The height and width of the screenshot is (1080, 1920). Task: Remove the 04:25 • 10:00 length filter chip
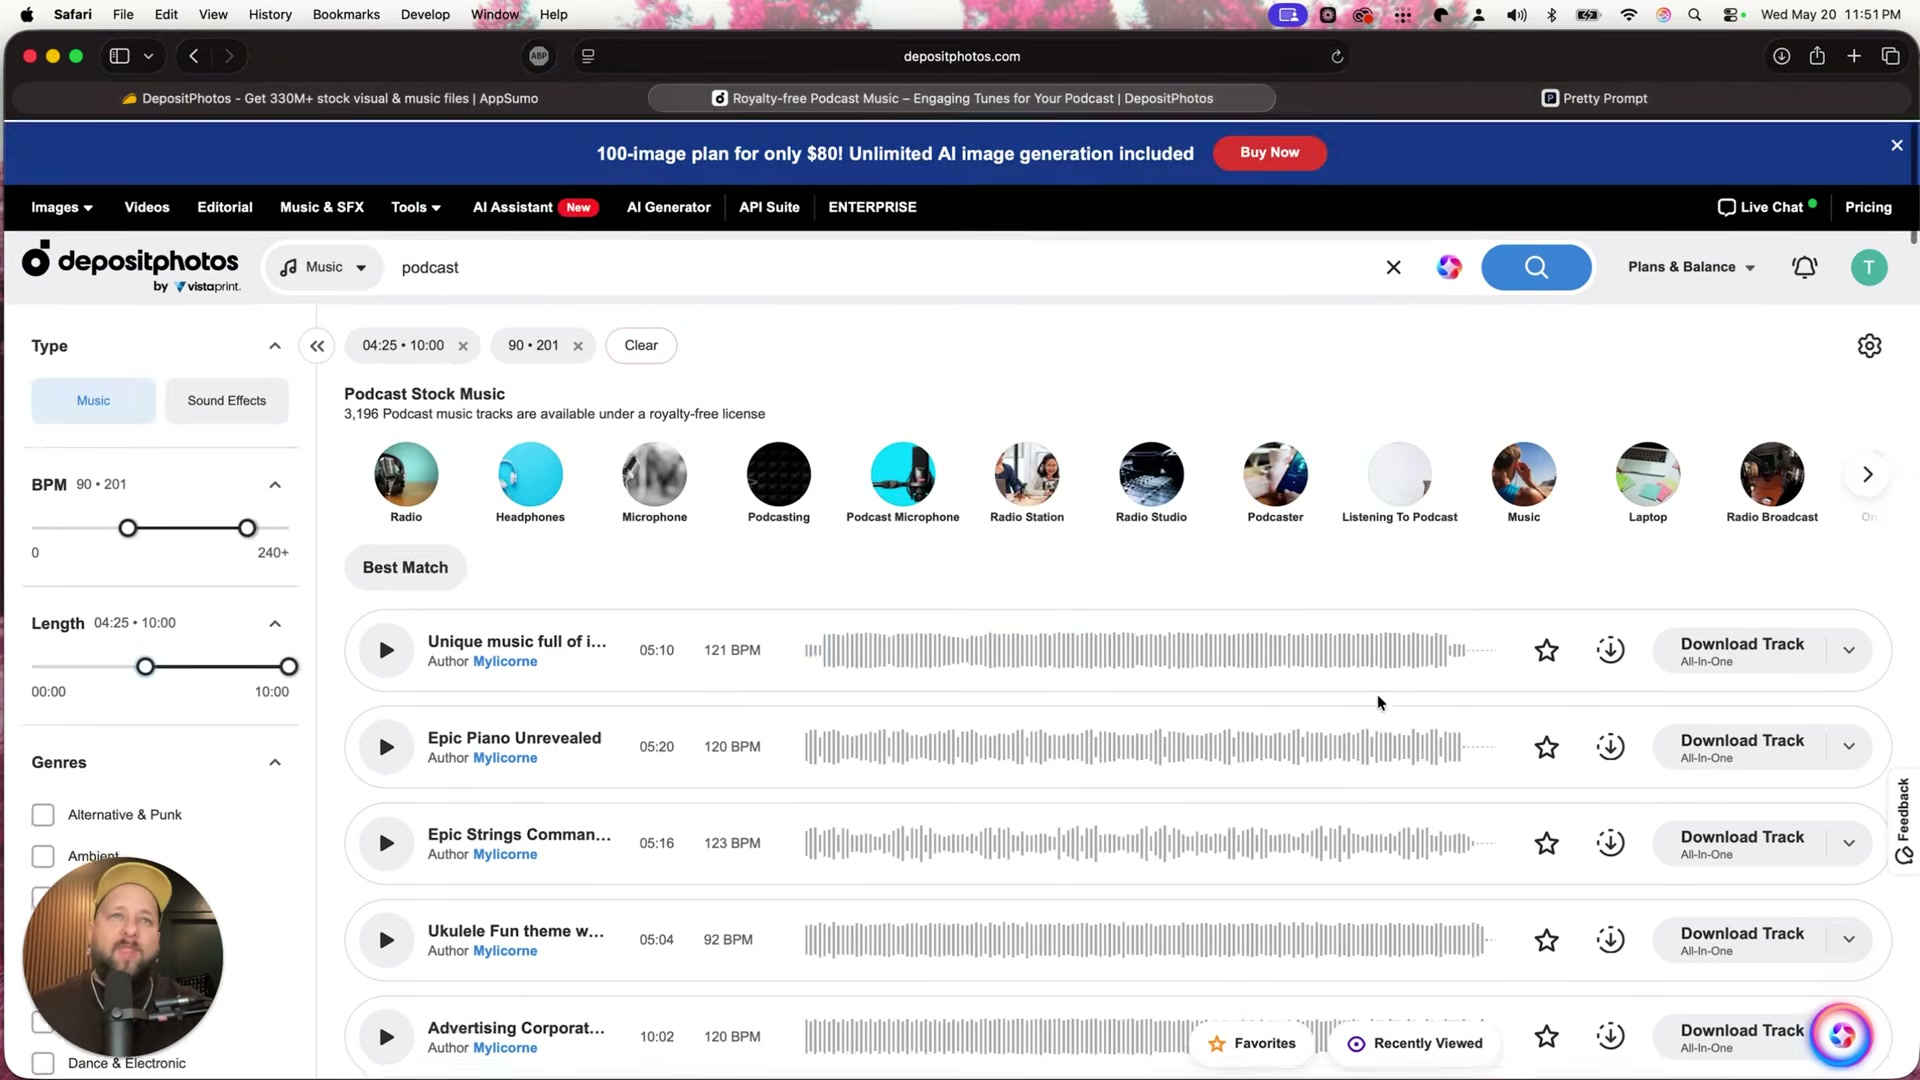pos(463,346)
